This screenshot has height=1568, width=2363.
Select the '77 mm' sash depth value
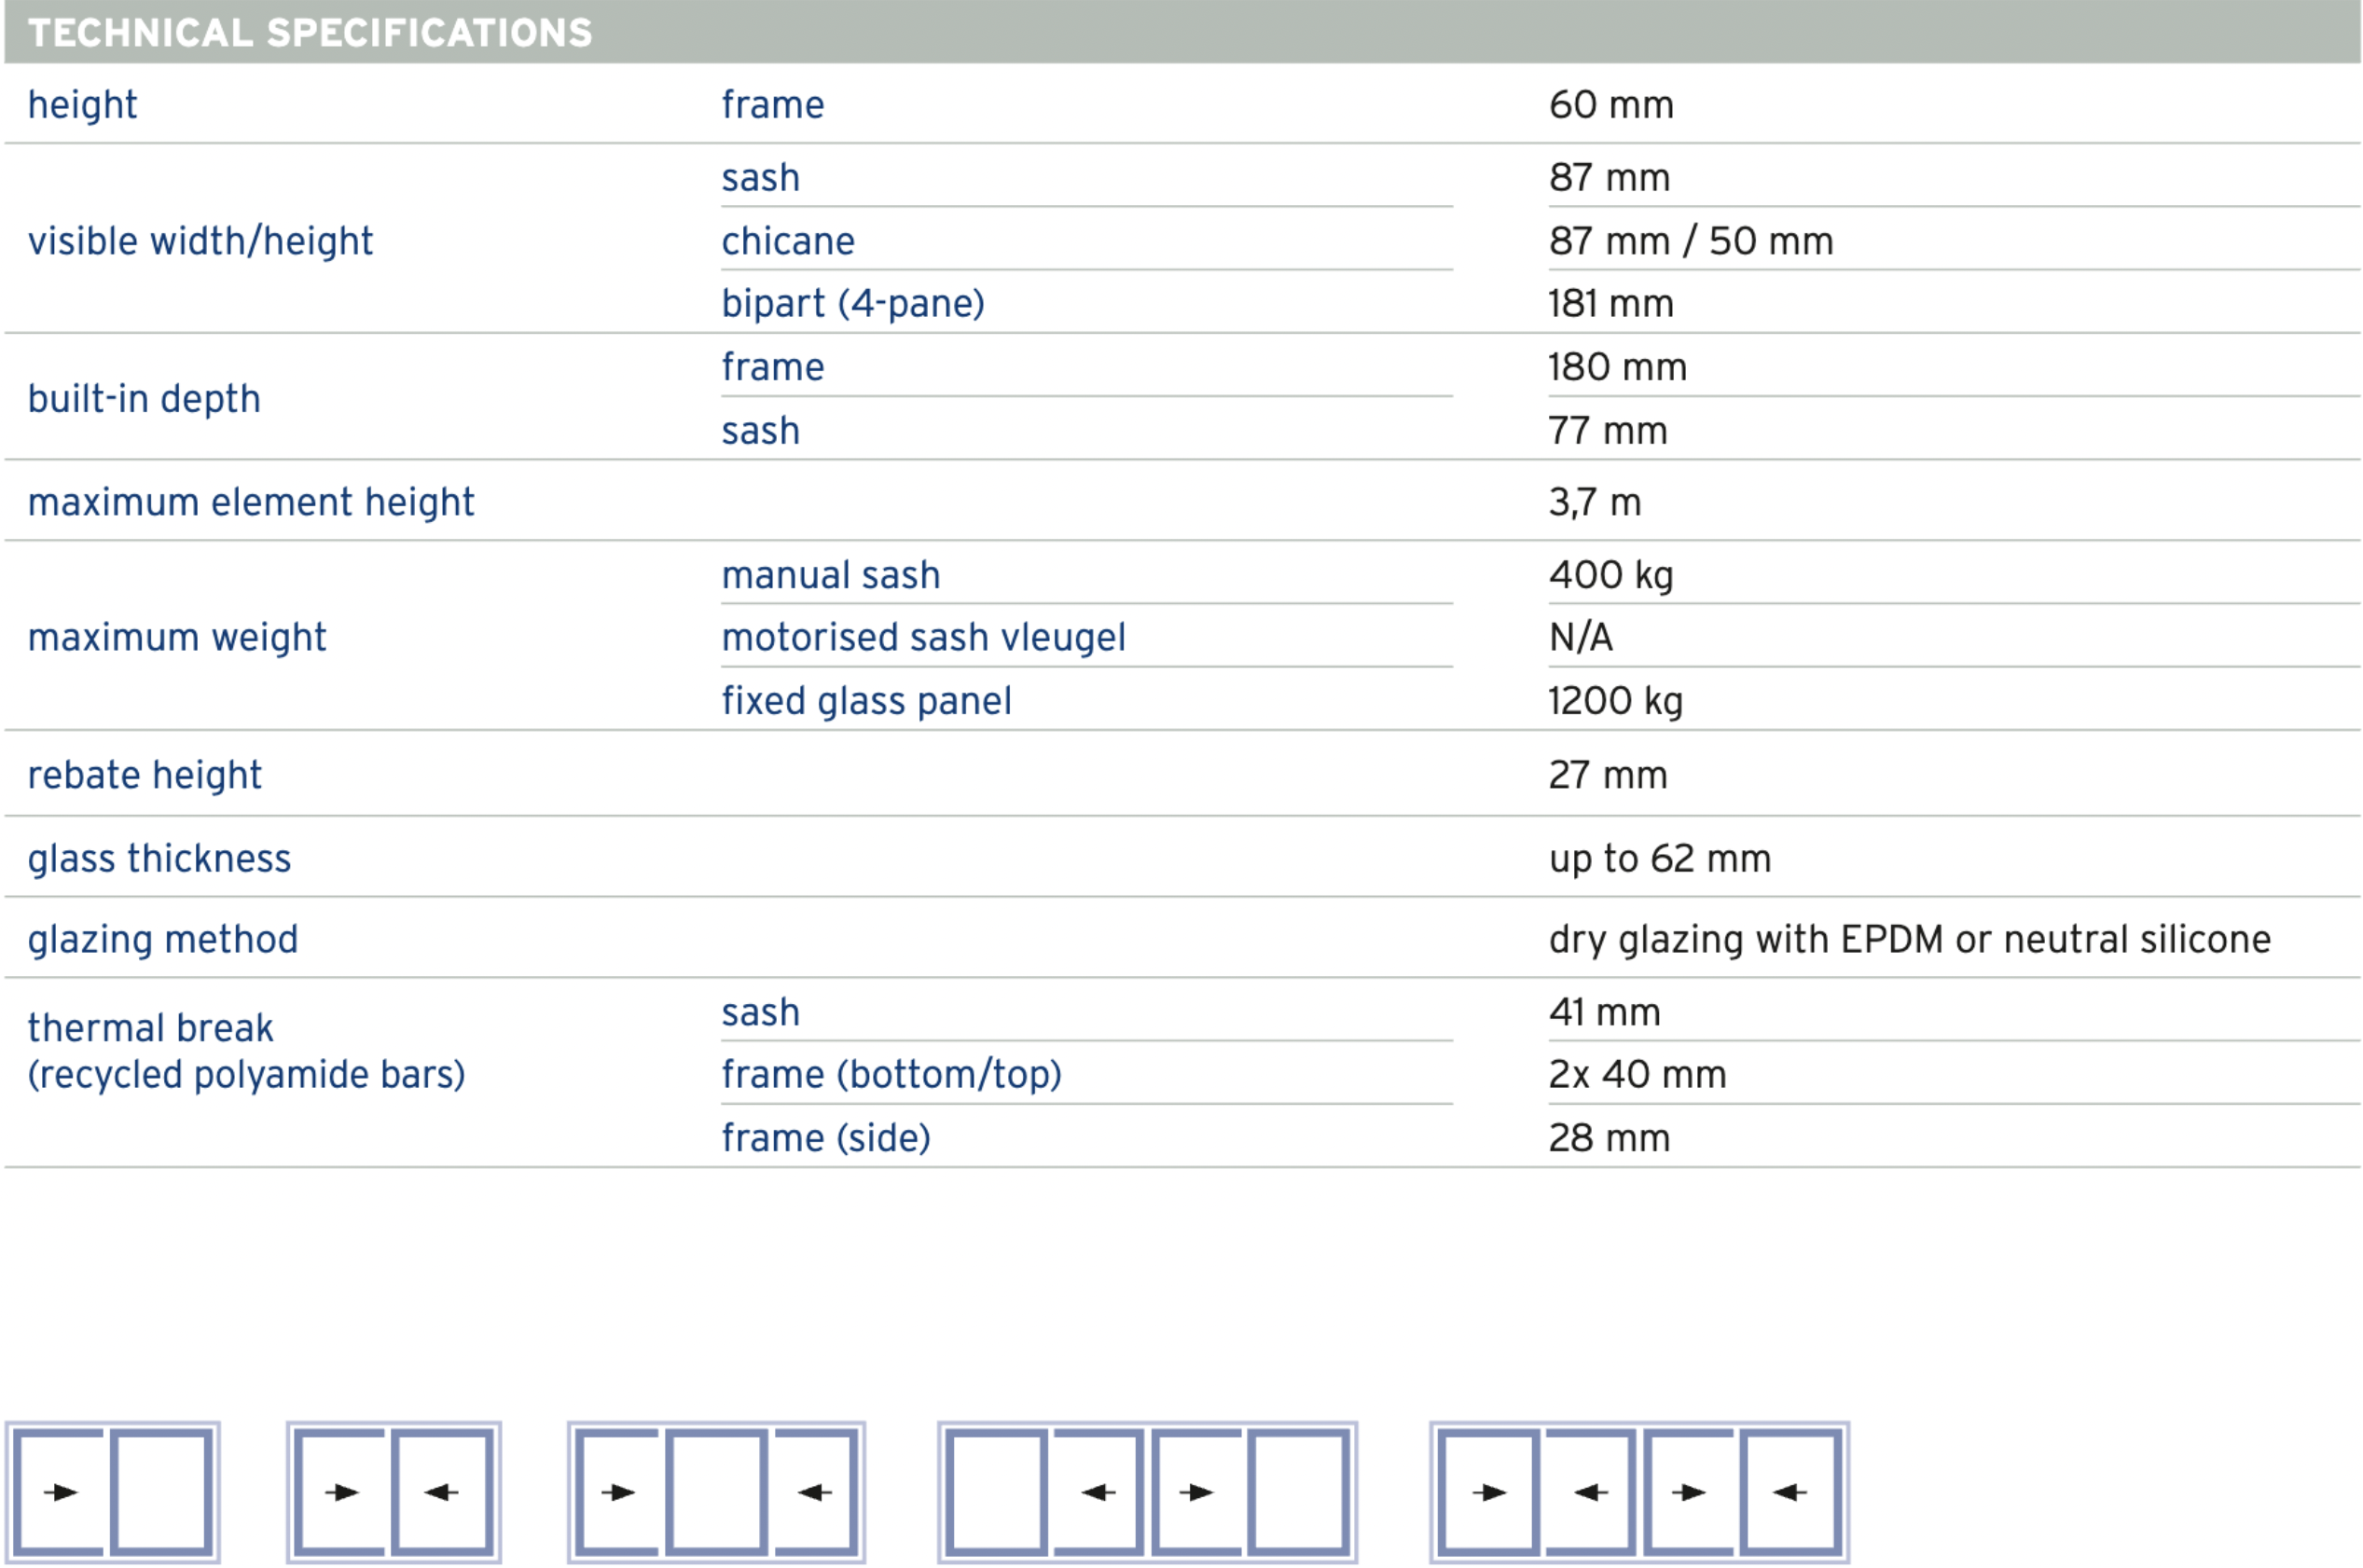pyautogui.click(x=1608, y=431)
